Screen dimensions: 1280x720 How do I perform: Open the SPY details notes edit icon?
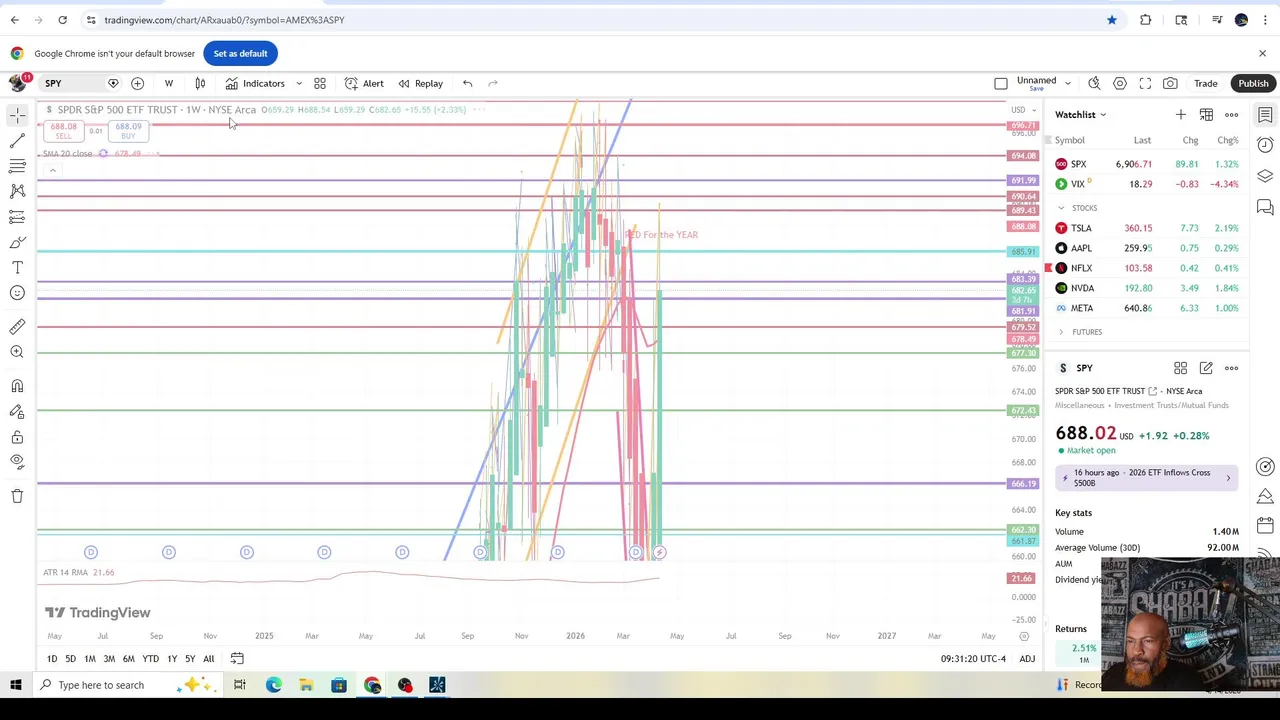pos(1206,368)
